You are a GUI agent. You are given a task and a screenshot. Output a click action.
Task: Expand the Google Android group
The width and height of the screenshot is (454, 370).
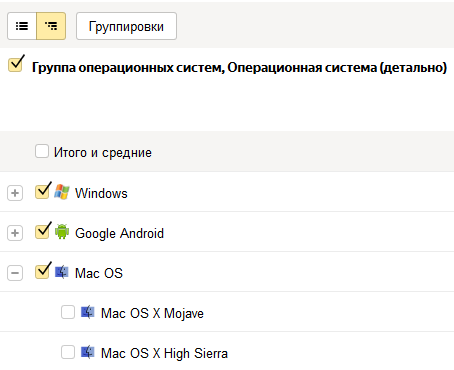point(15,233)
